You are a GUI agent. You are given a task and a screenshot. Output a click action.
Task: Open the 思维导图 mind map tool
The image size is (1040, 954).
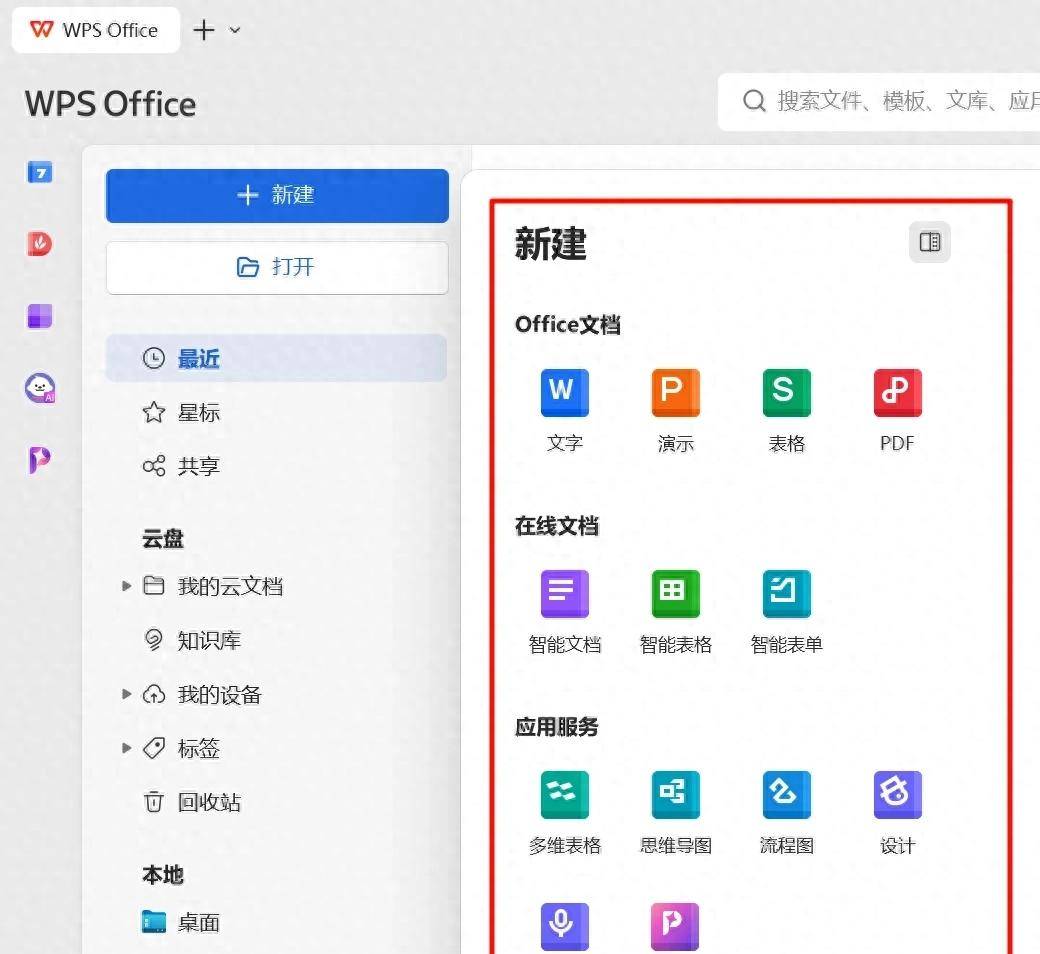click(x=675, y=794)
